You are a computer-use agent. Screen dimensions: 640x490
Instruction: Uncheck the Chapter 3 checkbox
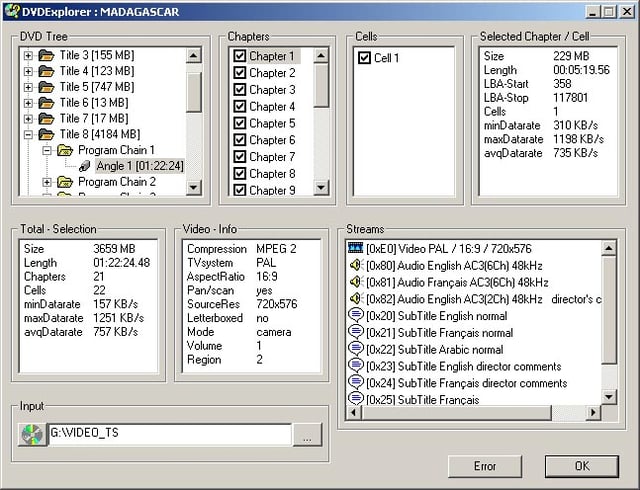240,89
